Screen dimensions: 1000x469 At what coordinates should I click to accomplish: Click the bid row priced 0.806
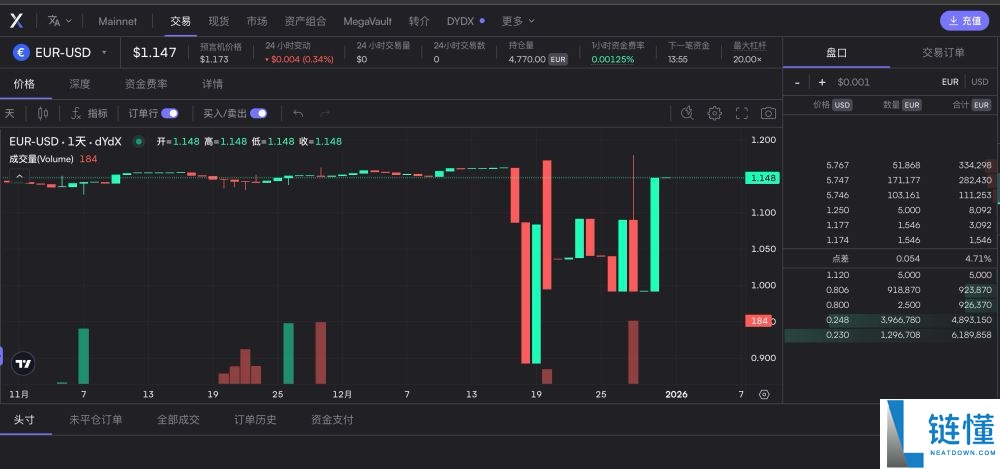point(890,290)
